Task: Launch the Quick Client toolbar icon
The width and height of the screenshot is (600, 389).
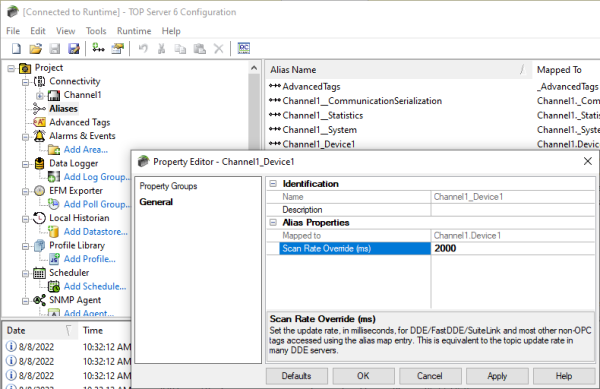Action: pyautogui.click(x=244, y=48)
